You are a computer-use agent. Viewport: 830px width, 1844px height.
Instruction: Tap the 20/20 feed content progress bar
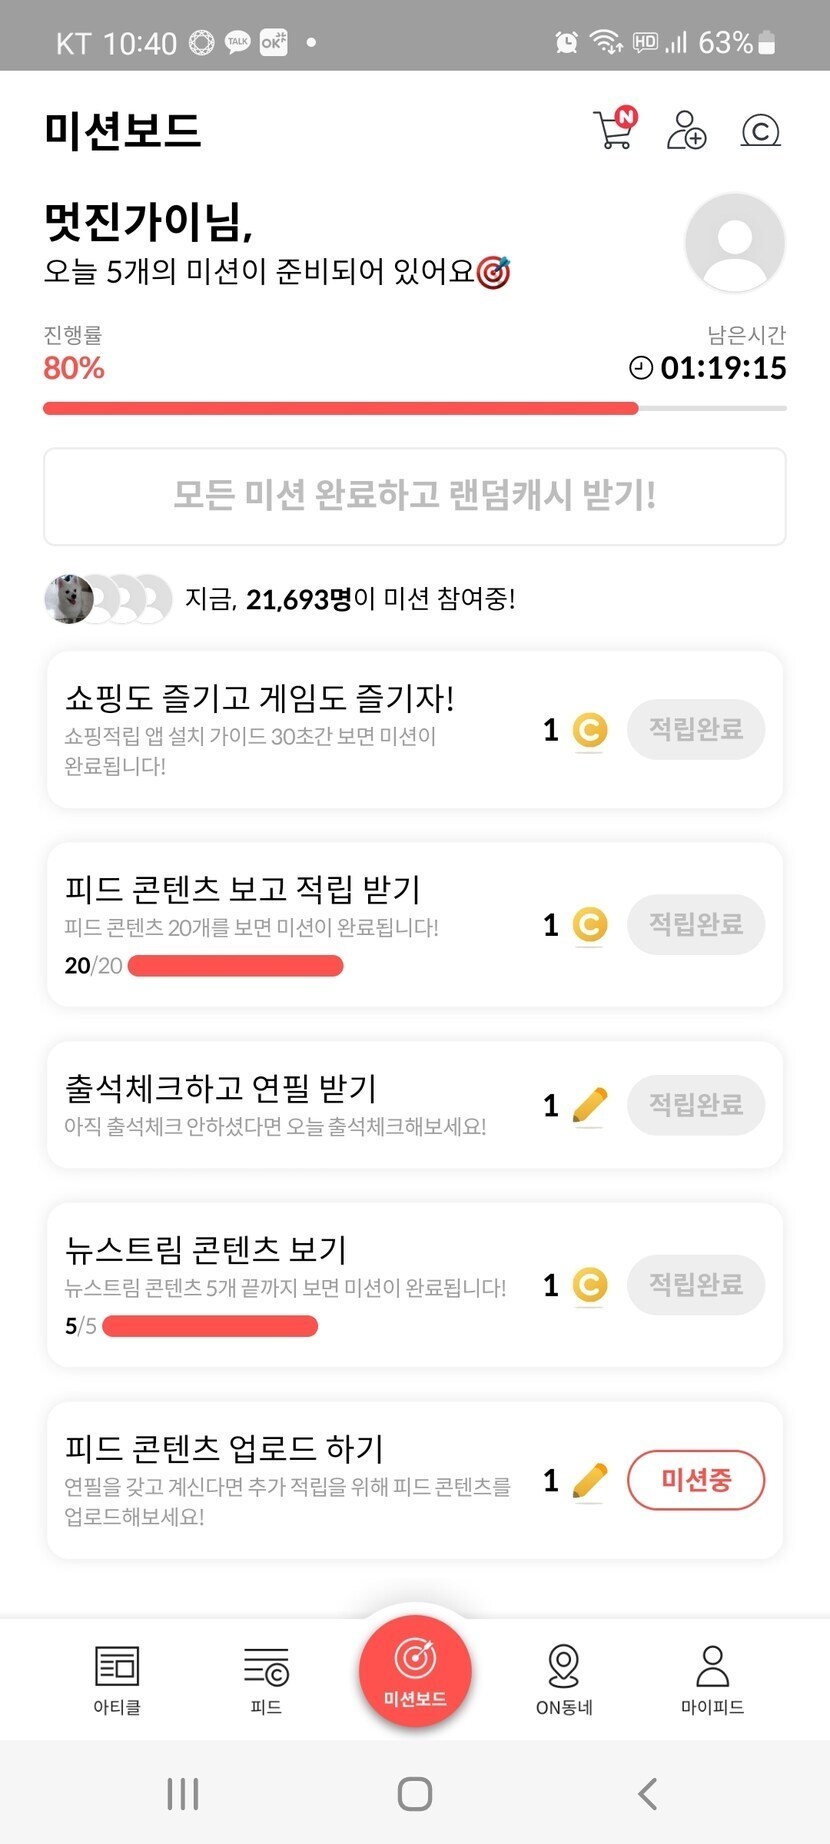[236, 966]
